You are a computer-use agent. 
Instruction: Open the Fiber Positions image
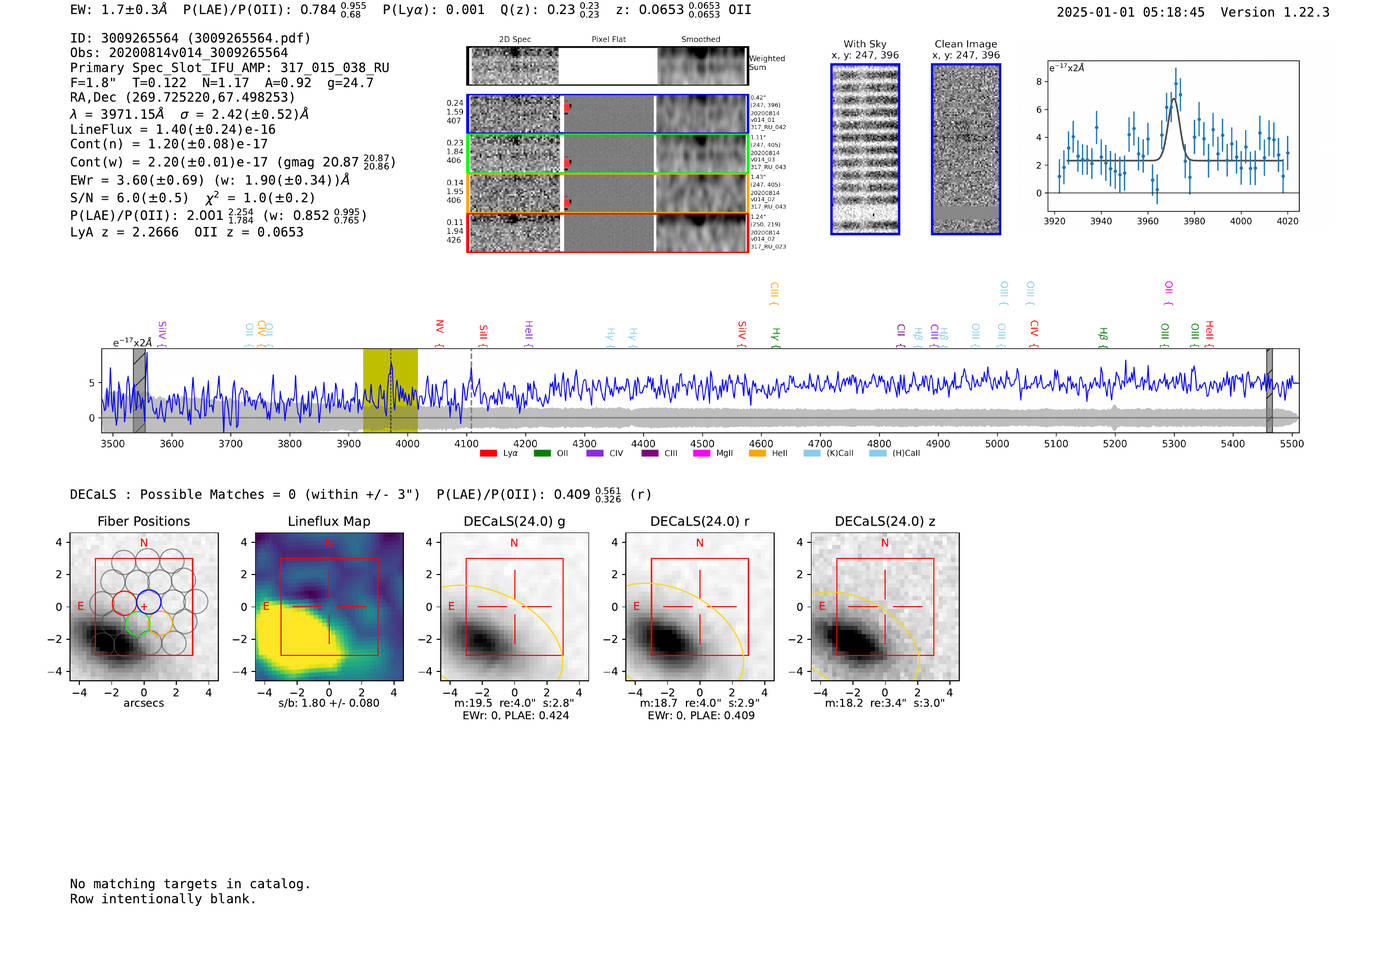pos(144,606)
